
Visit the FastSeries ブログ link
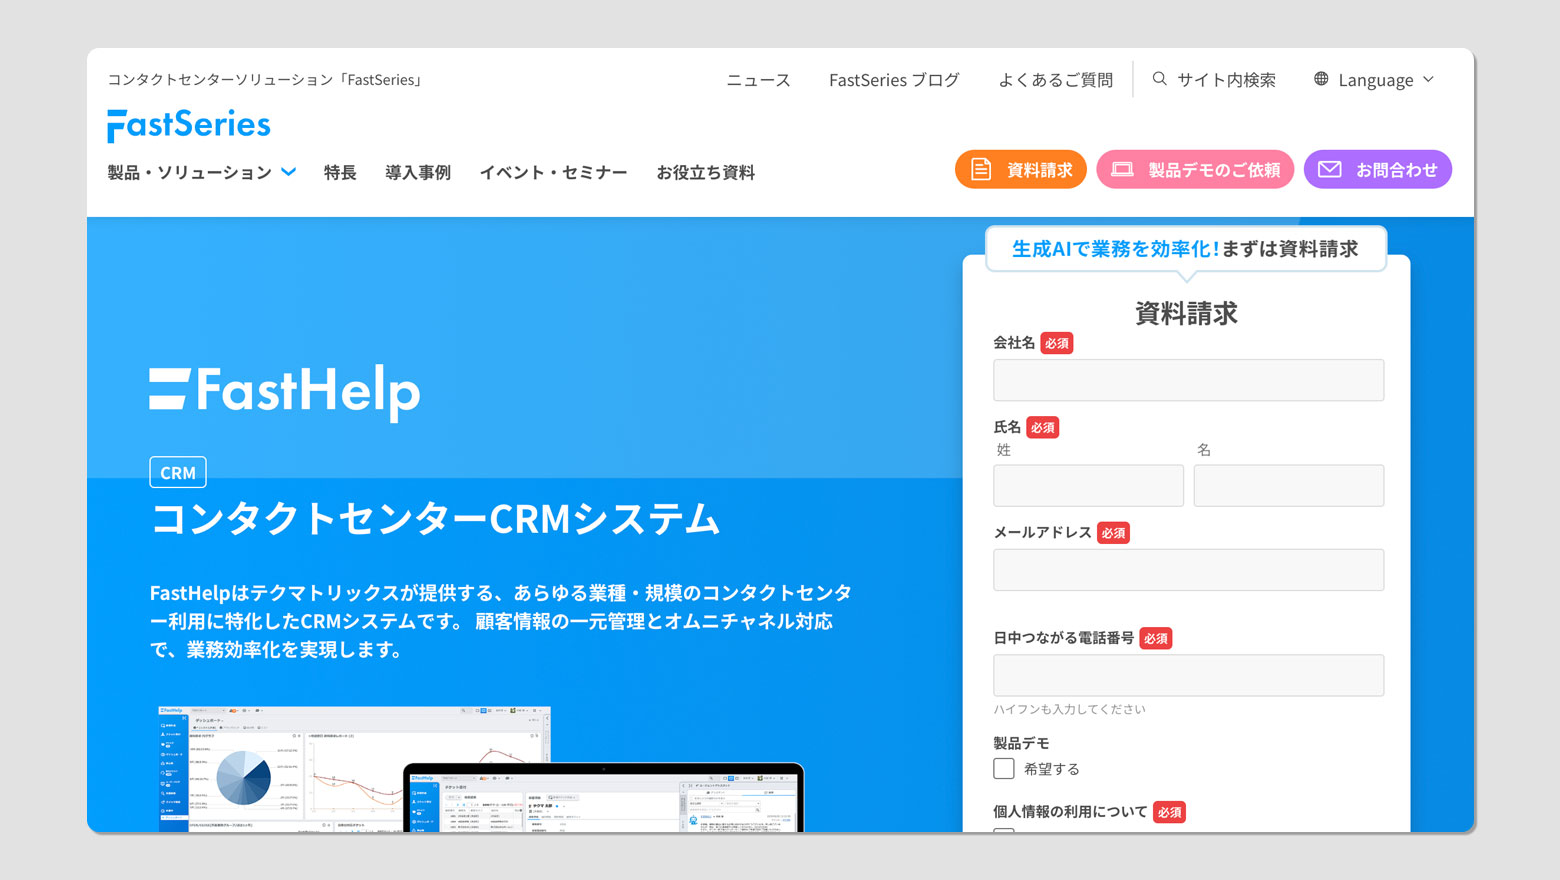(x=894, y=80)
